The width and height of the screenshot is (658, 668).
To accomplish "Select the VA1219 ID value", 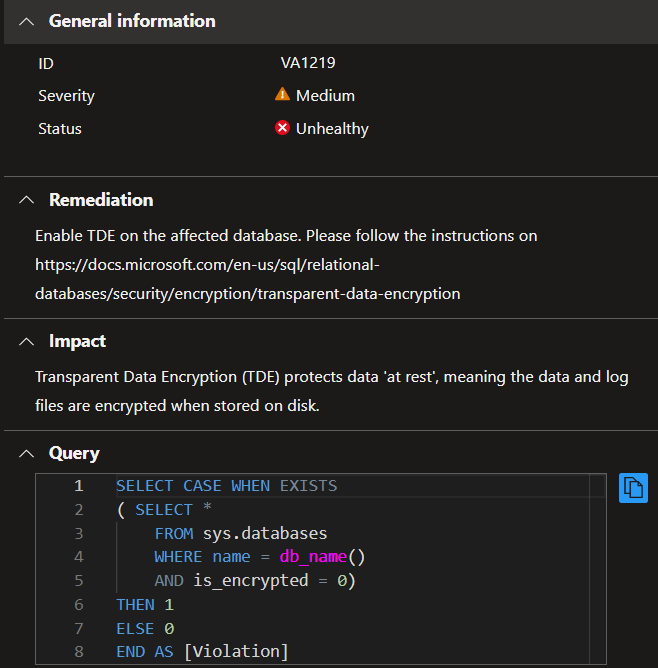I will [x=308, y=63].
